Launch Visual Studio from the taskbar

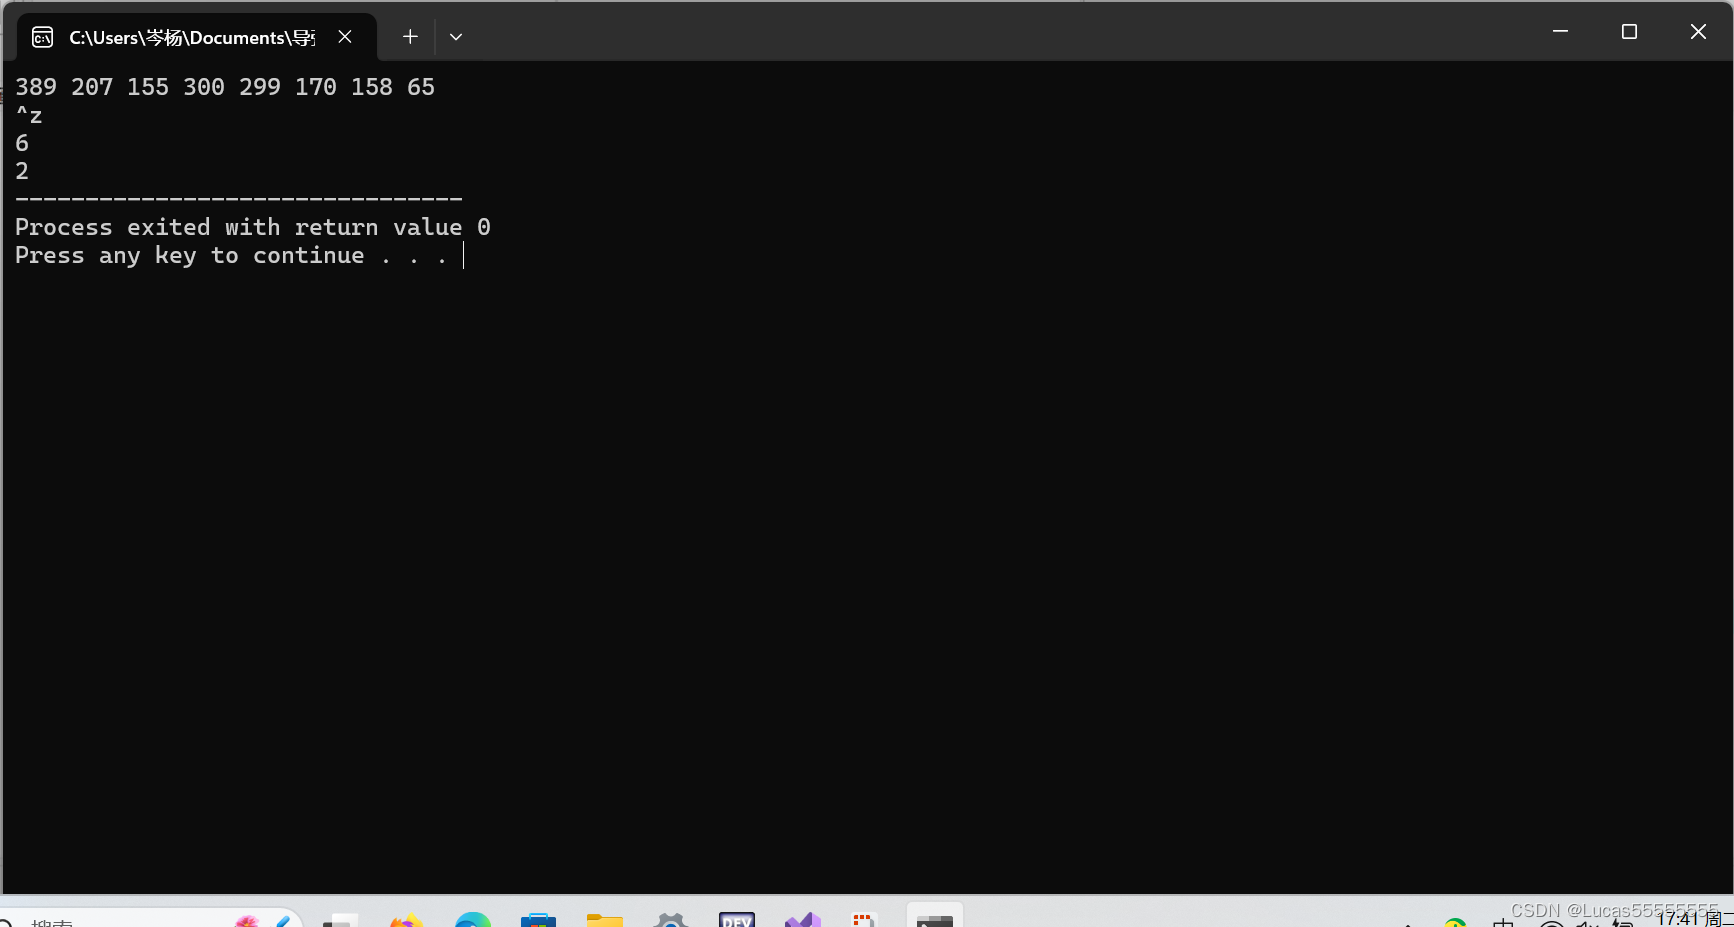click(x=803, y=920)
